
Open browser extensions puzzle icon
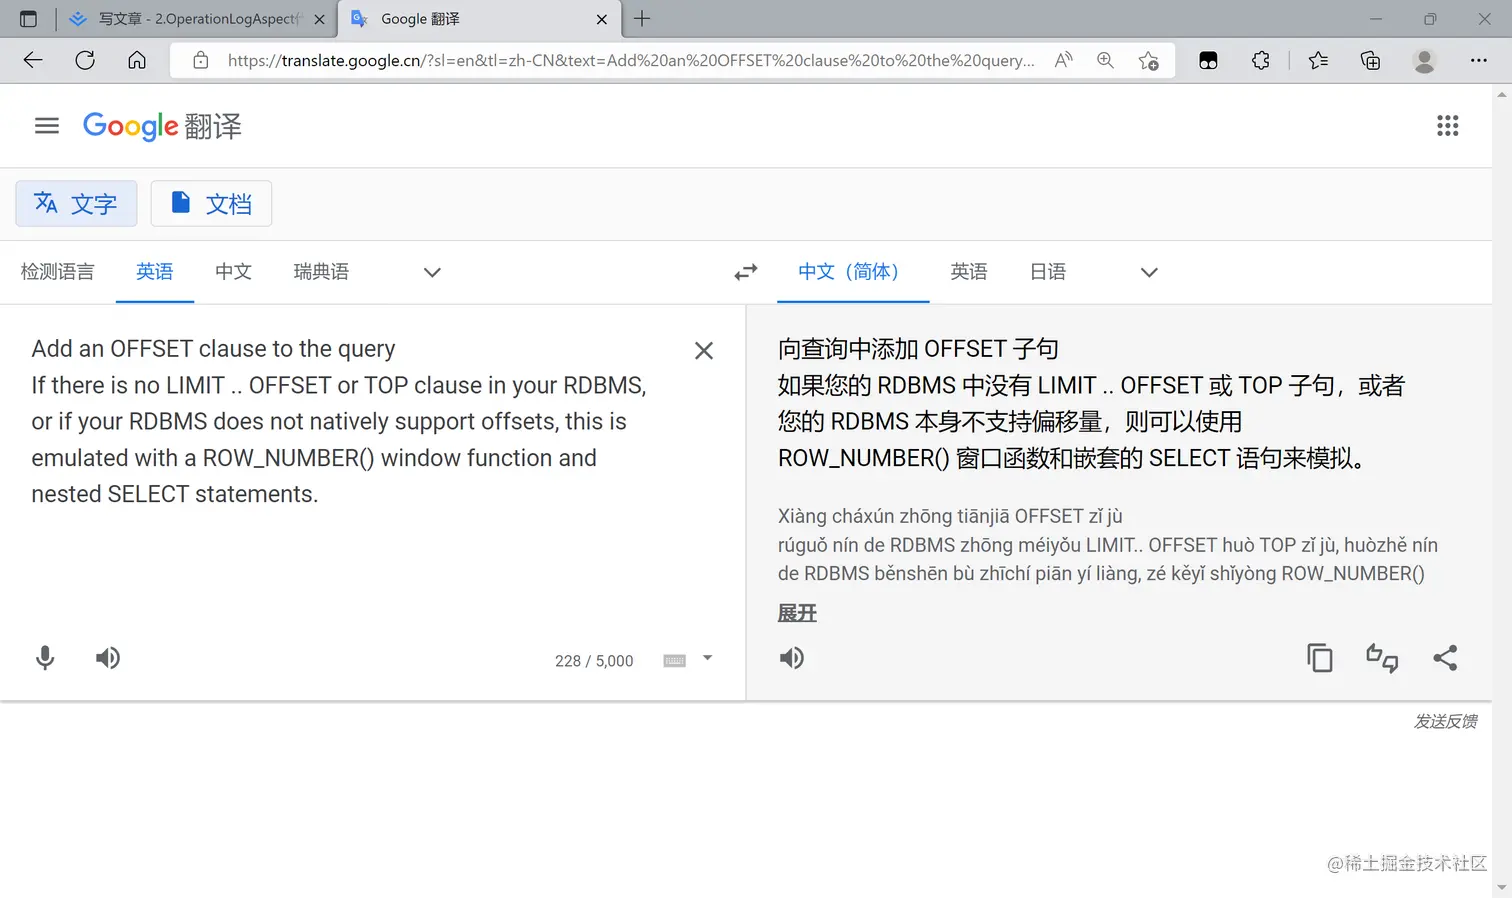pos(1261,60)
